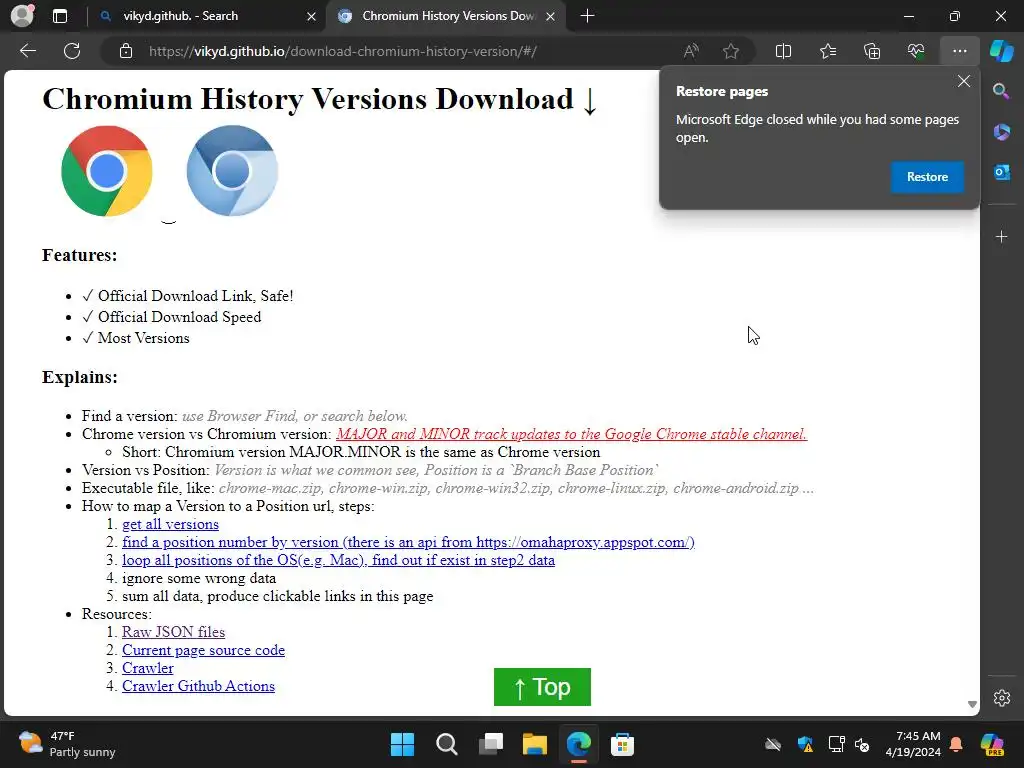The image size is (1024, 768).
Task: Open Outlook in the sidebar
Action: (1001, 172)
